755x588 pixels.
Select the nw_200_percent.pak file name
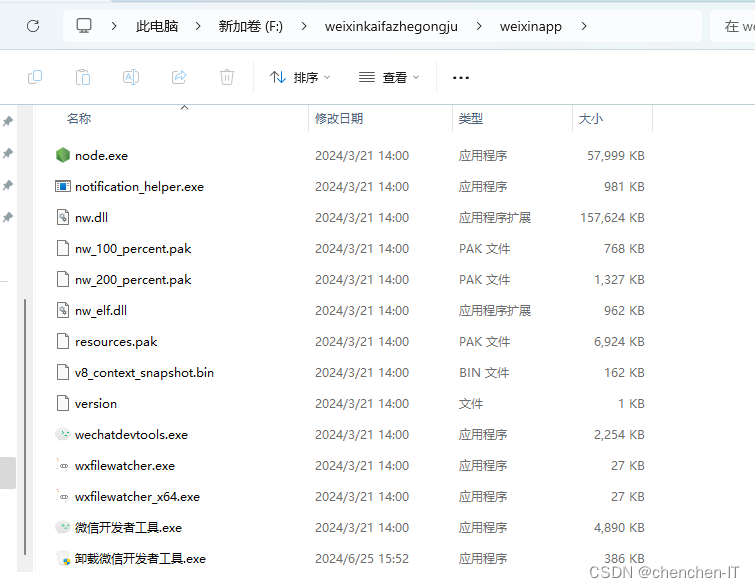point(133,279)
